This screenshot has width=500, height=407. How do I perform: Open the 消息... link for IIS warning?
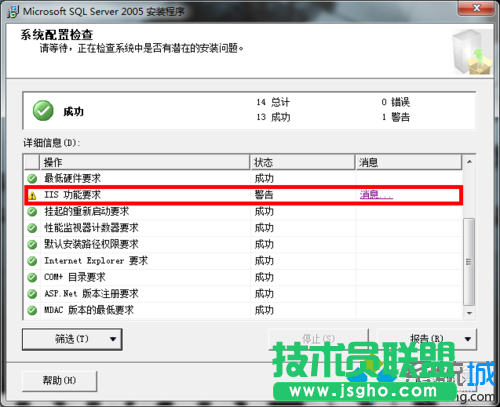tap(376, 195)
